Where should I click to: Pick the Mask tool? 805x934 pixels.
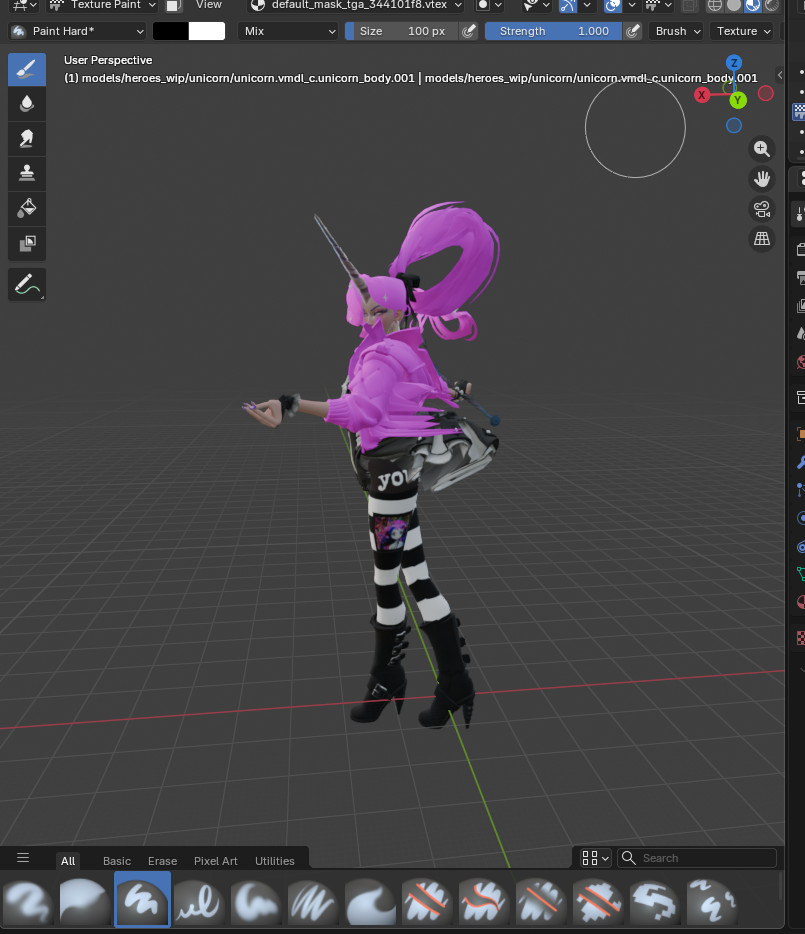pos(27,243)
